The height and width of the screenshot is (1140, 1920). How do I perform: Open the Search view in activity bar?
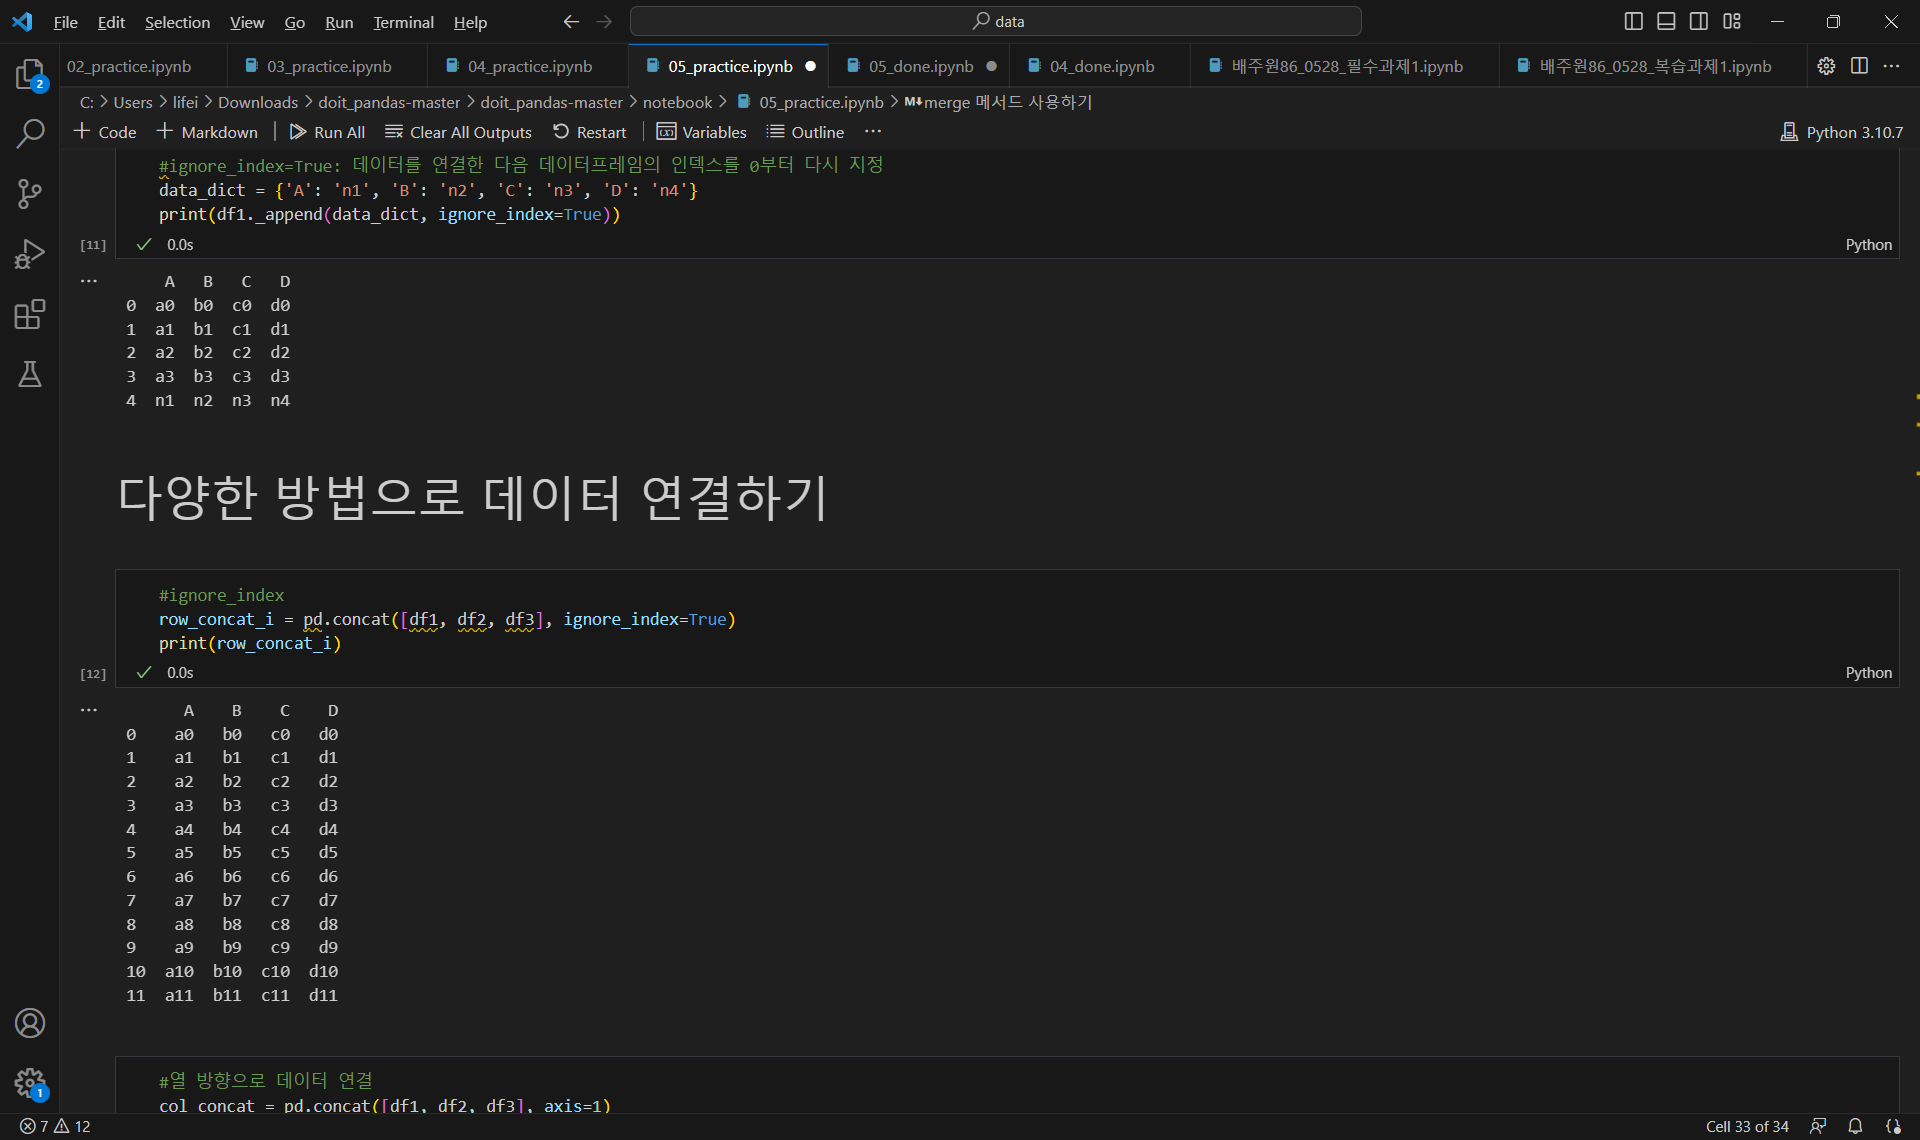pos(30,133)
